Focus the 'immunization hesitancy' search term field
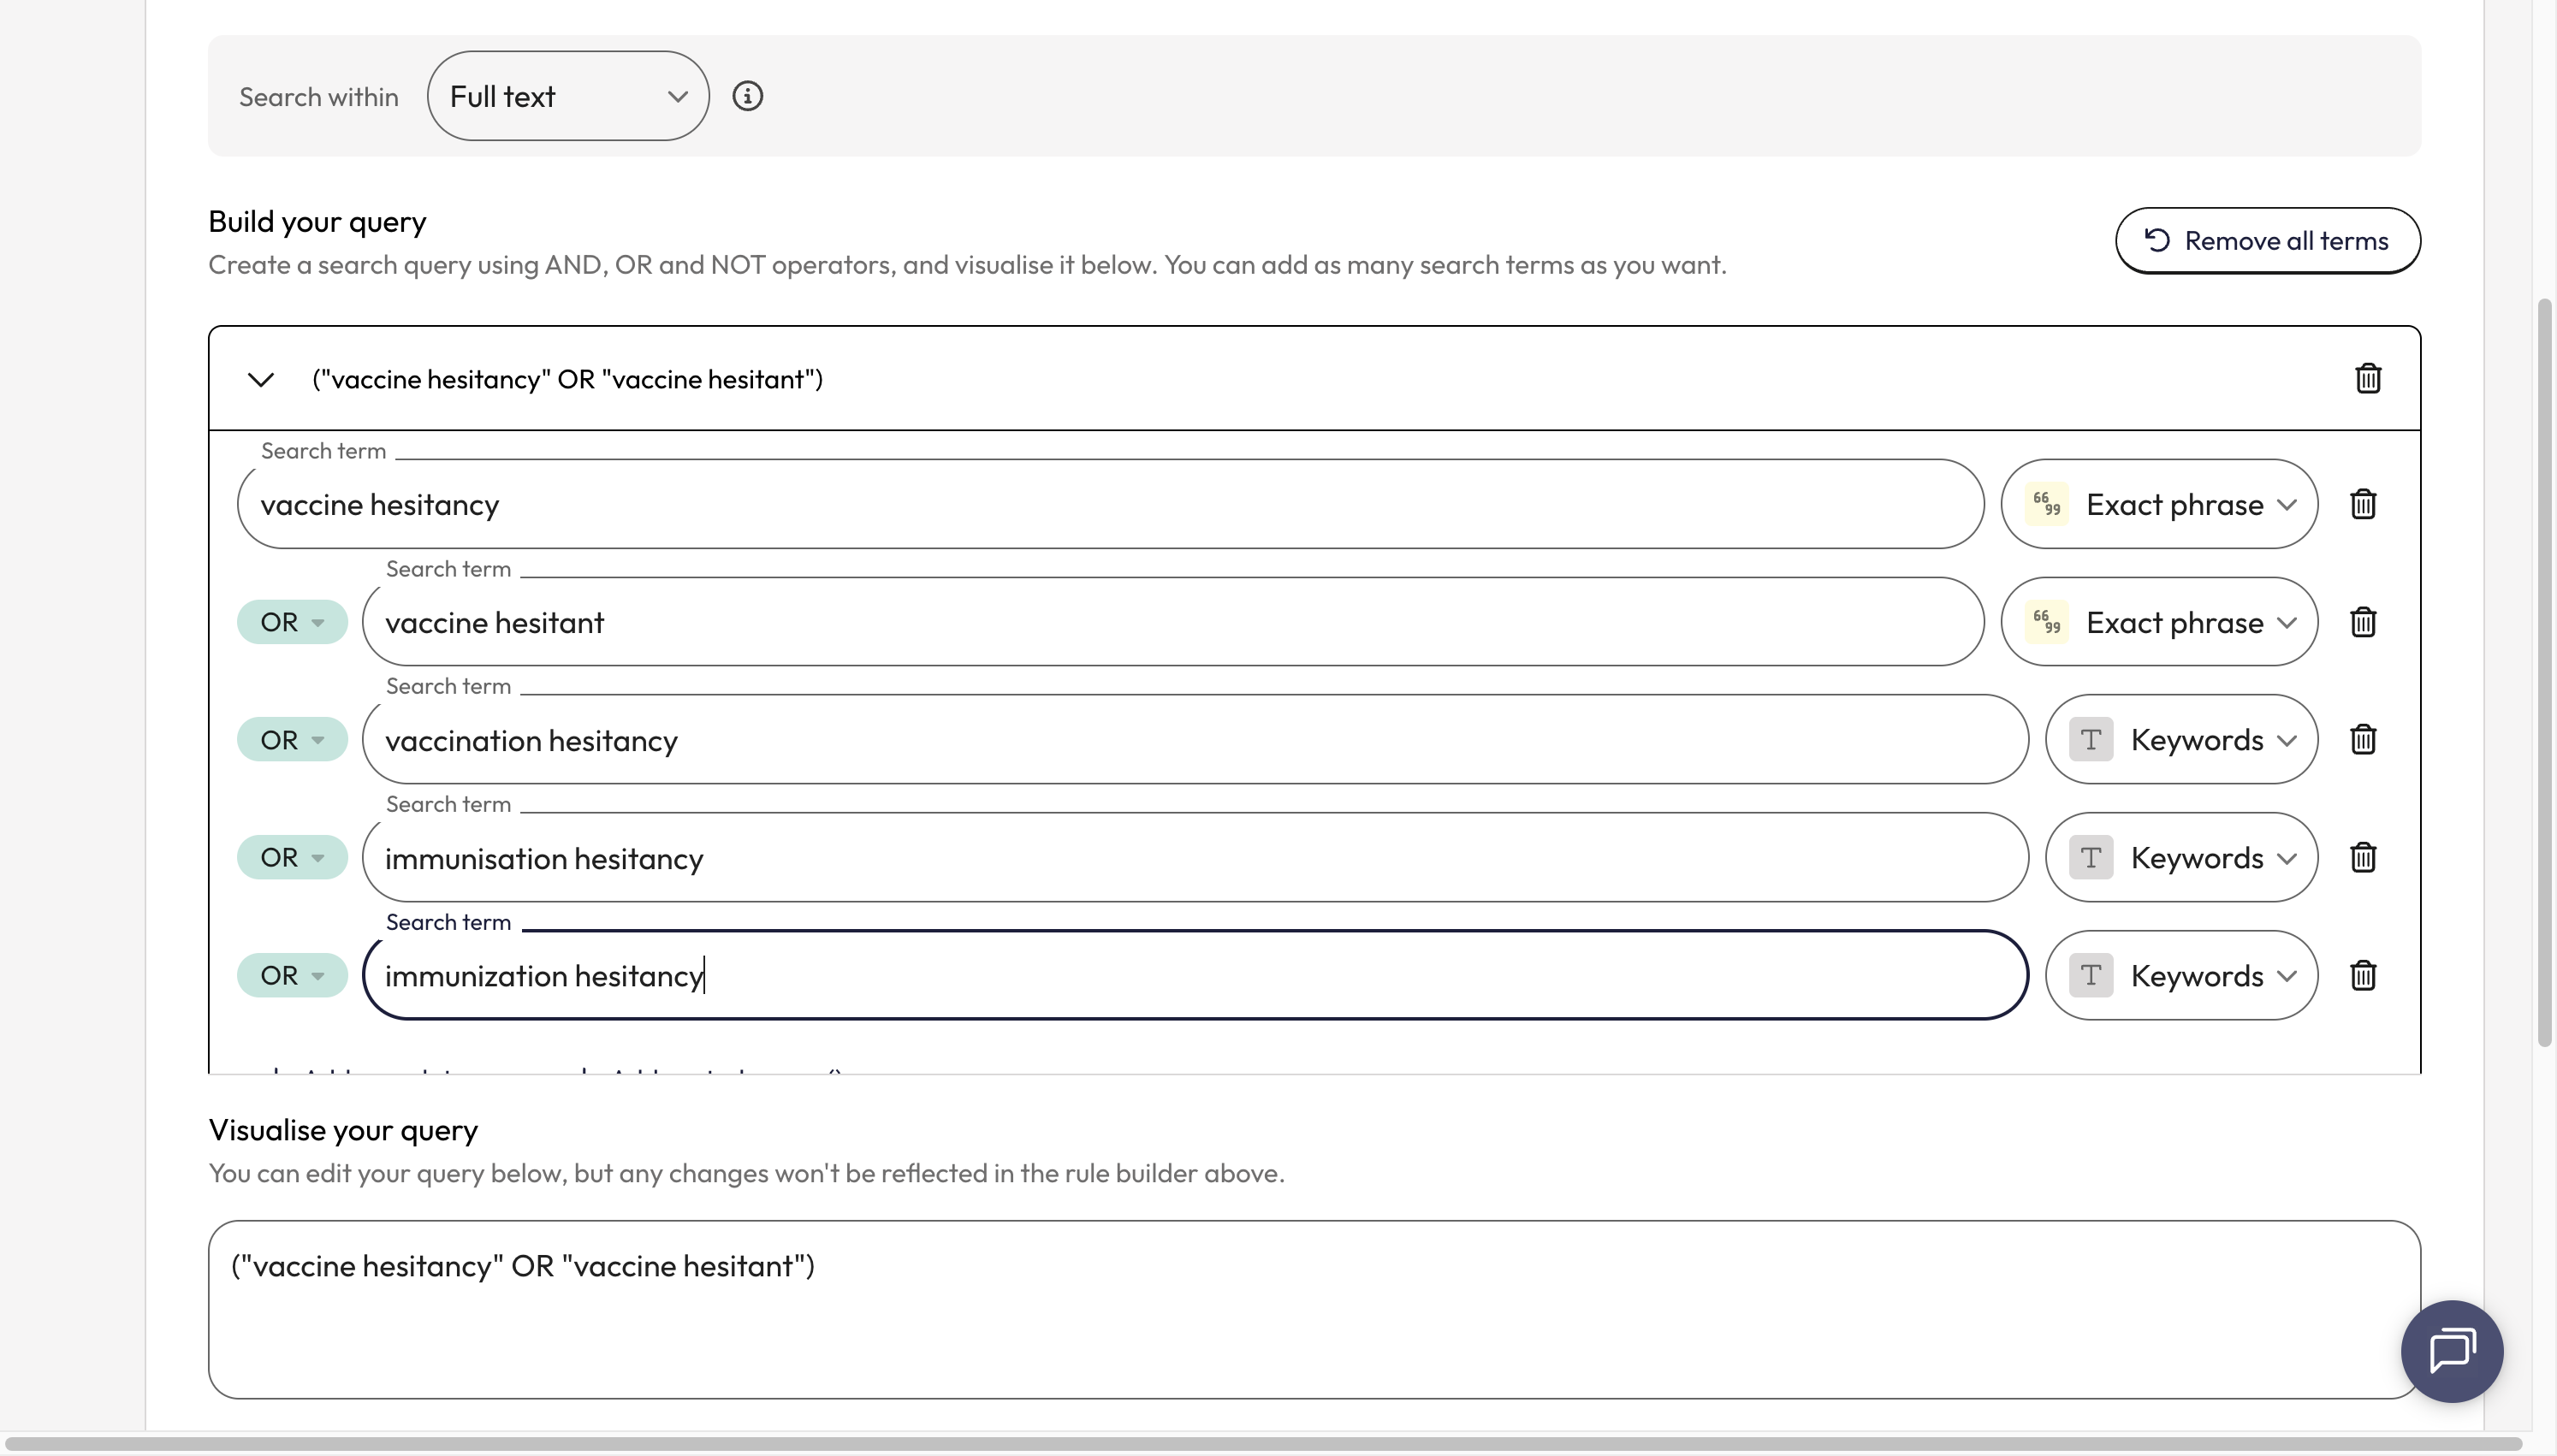This screenshot has height=1456, width=2557. click(x=1195, y=975)
